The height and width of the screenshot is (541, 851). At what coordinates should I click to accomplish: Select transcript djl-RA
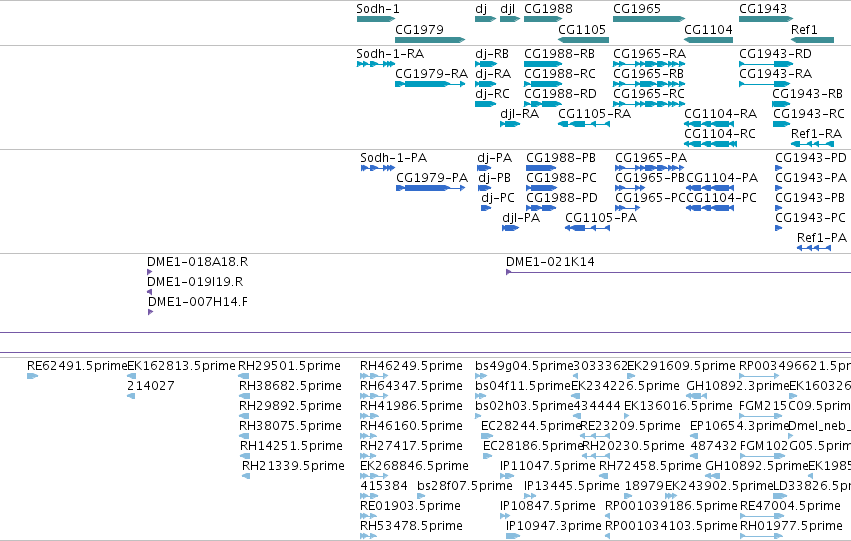point(510,124)
